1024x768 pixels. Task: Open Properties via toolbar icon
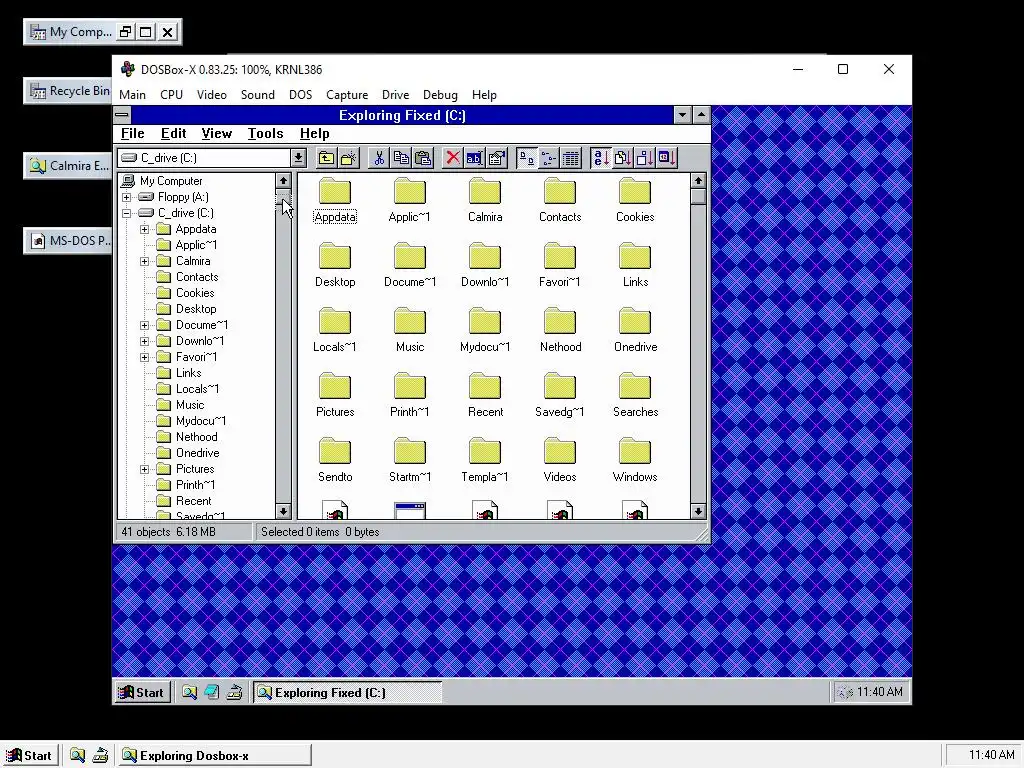497,157
